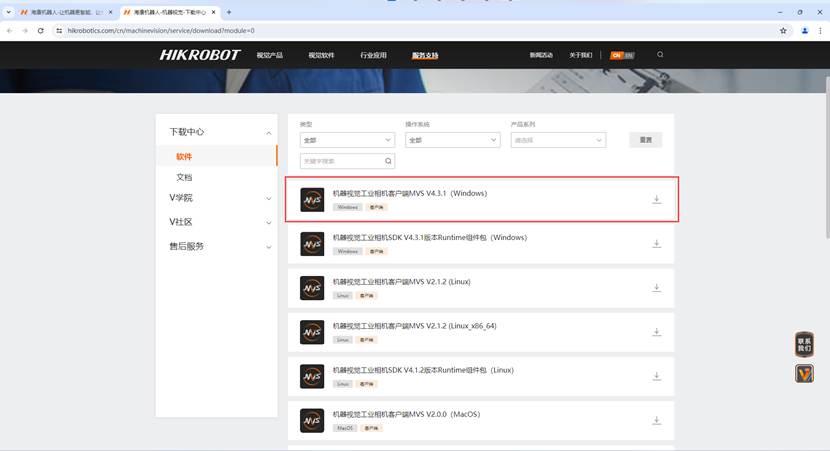Open the browser profile icon
Viewport: 830px width, 451px height.
[x=805, y=31]
